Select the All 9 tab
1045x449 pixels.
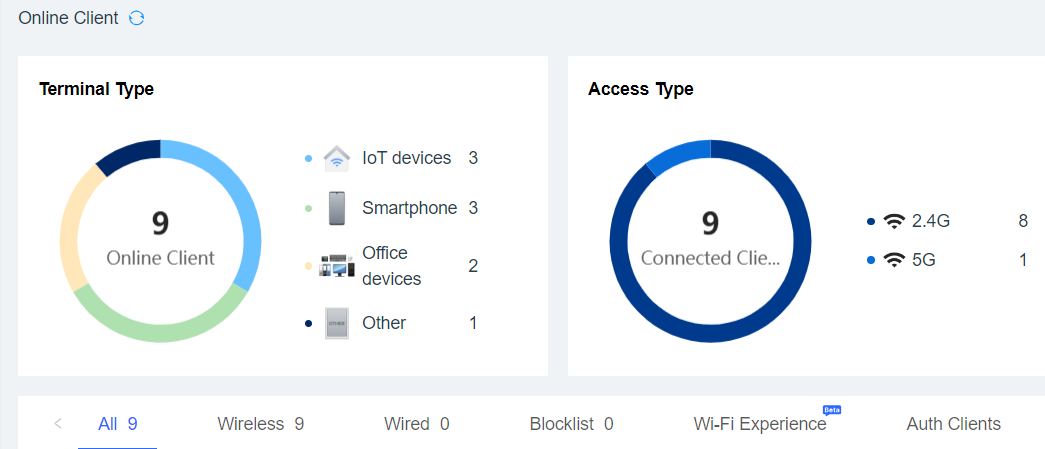118,424
